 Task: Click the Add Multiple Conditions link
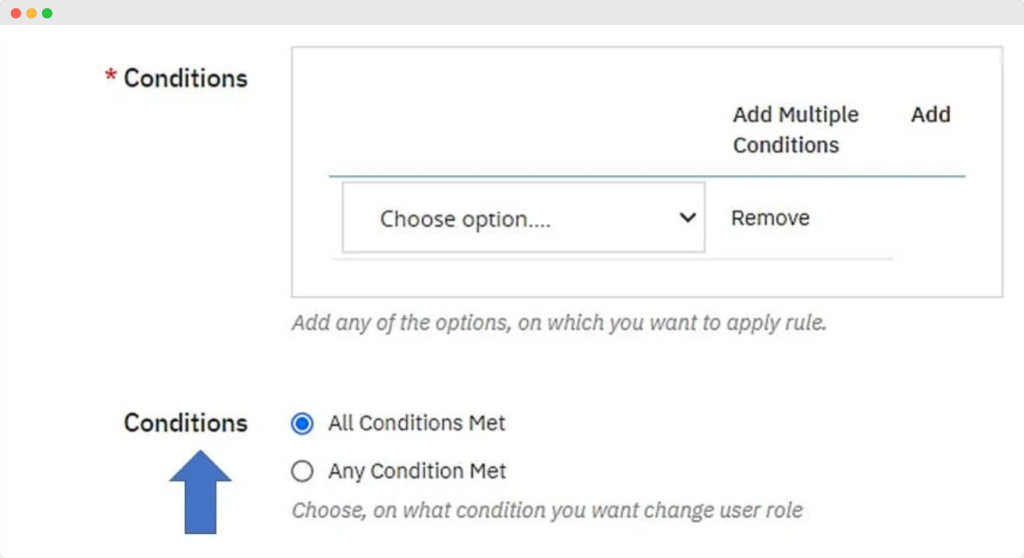795,129
